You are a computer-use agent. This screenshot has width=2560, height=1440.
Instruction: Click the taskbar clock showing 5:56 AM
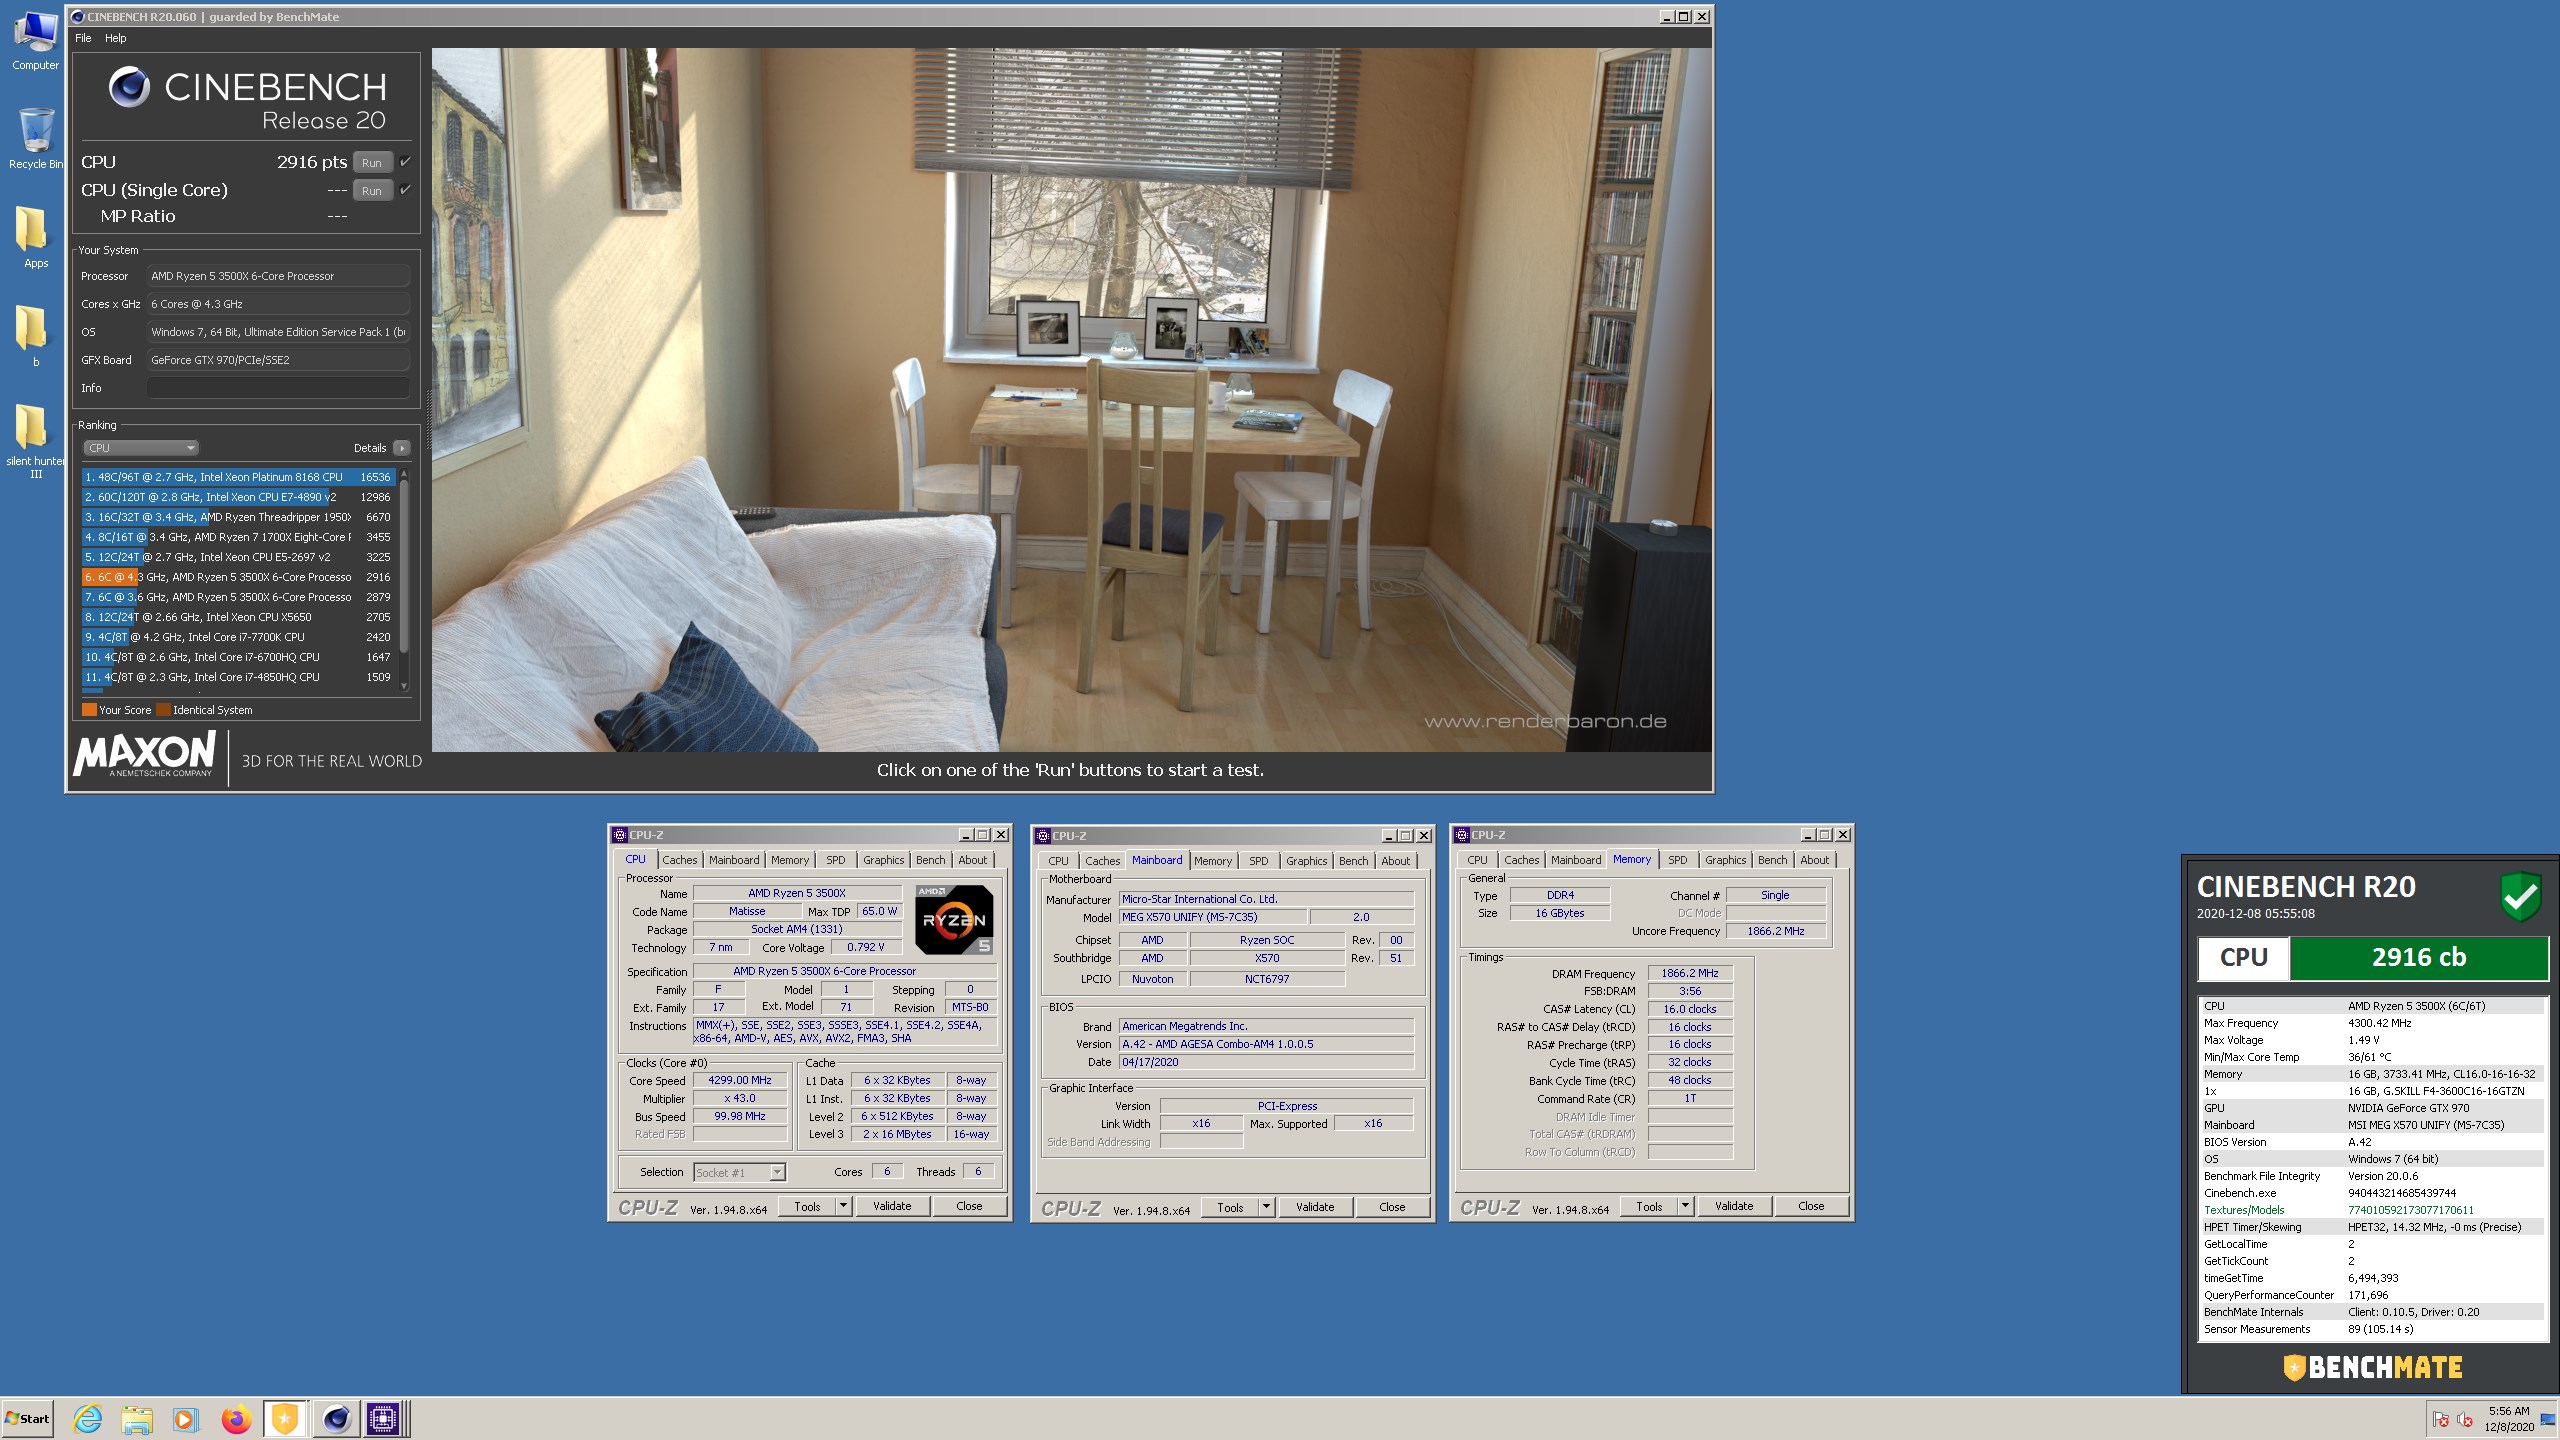[2509, 1419]
